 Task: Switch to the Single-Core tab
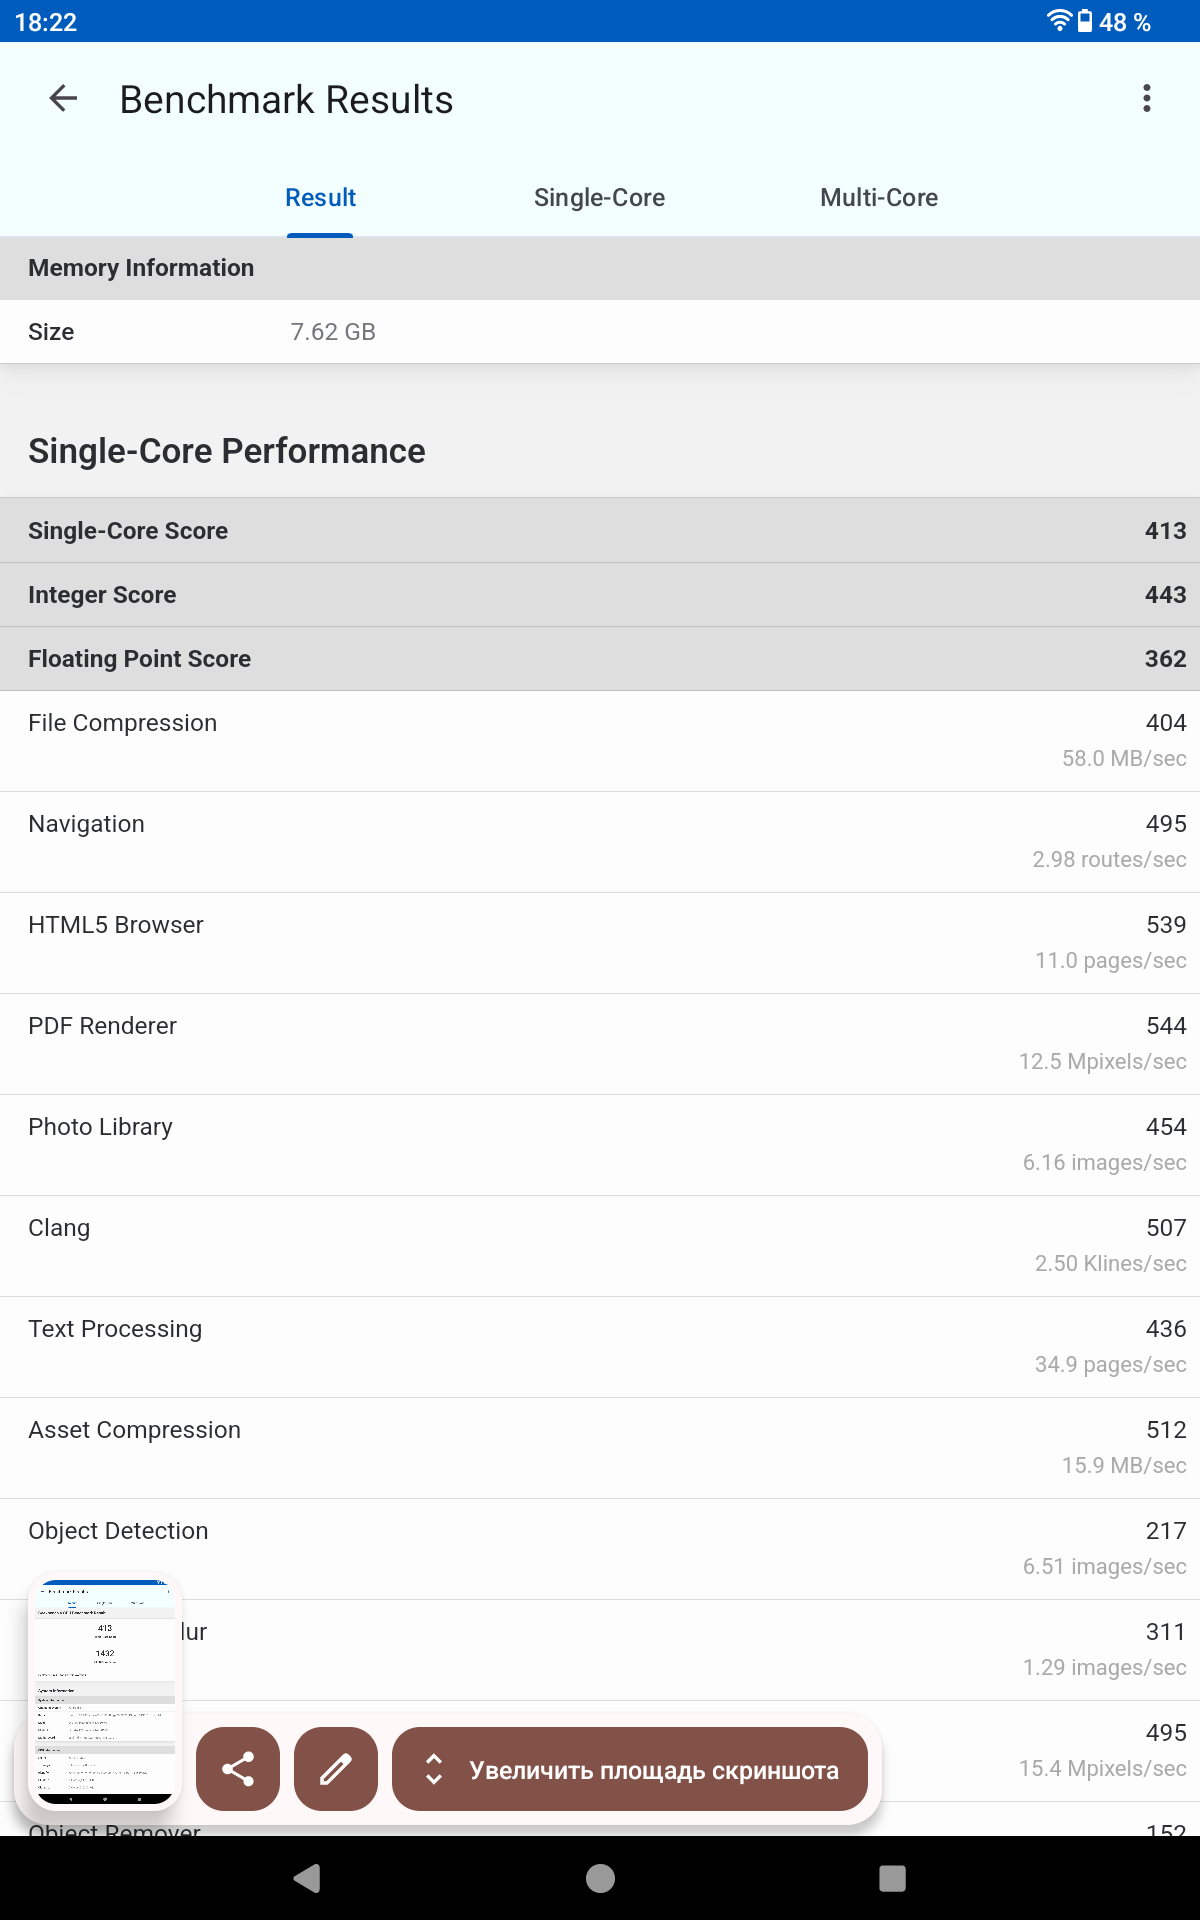coord(599,198)
